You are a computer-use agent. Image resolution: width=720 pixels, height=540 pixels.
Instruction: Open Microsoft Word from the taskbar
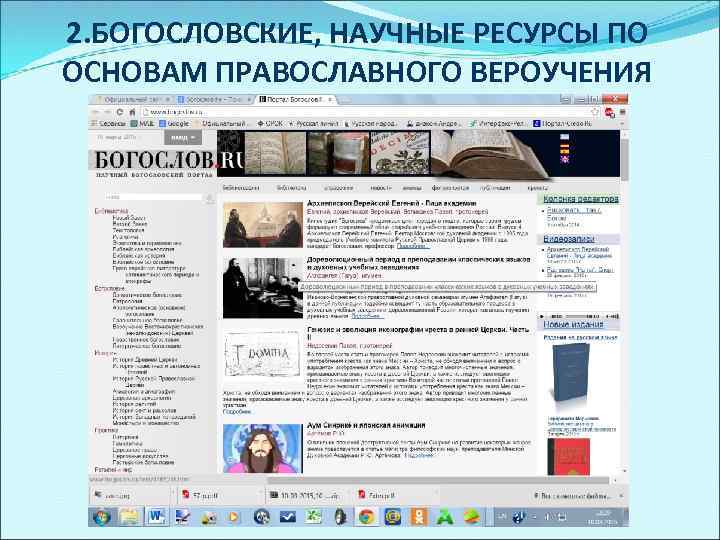pyautogui.click(x=156, y=517)
